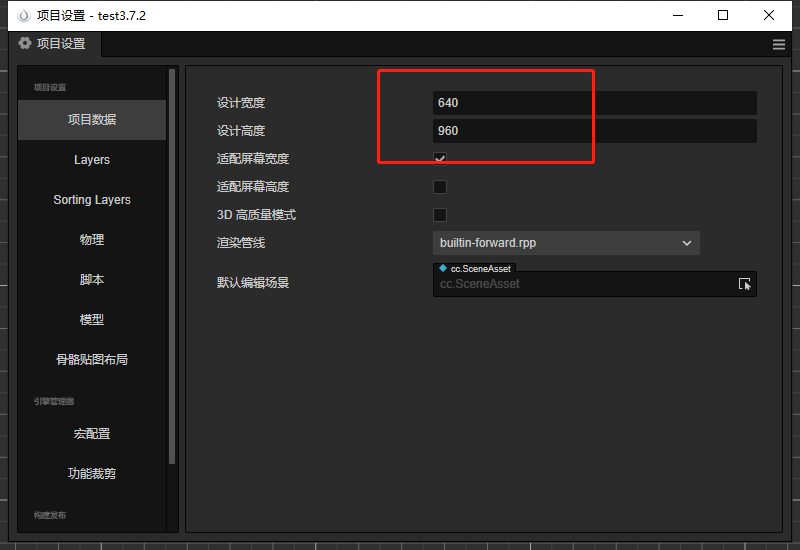Open the 模型 settings page

(92, 319)
